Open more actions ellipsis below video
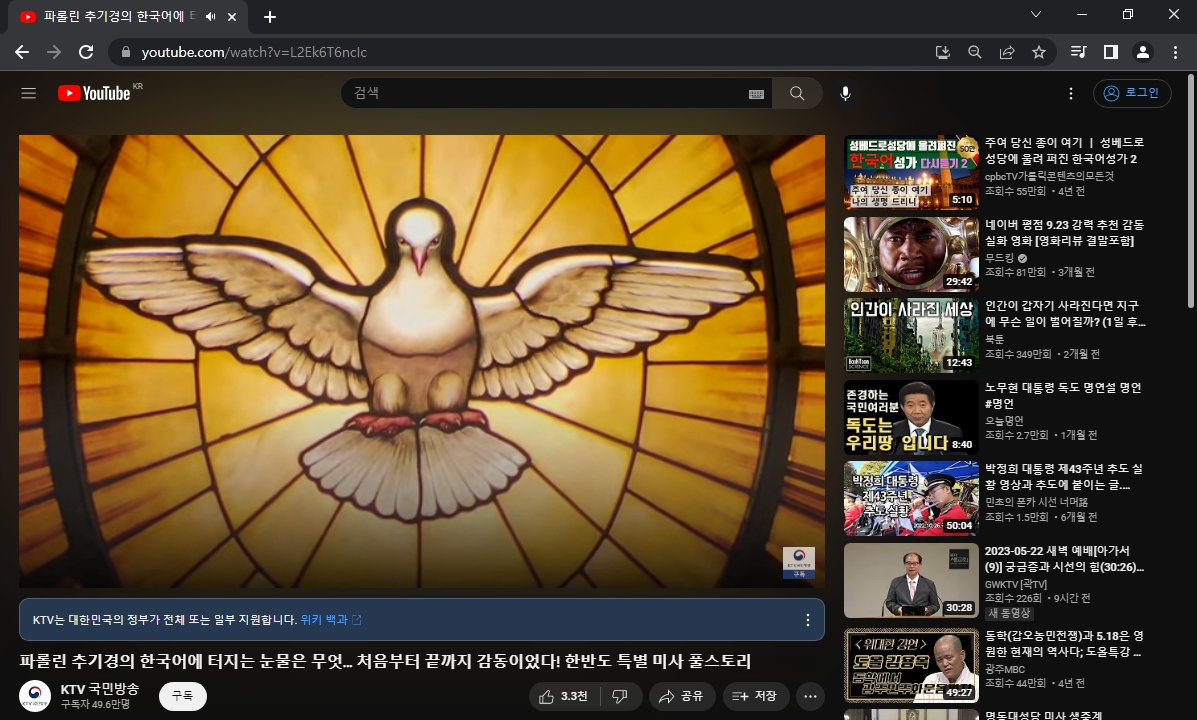1197x720 pixels. (x=810, y=696)
